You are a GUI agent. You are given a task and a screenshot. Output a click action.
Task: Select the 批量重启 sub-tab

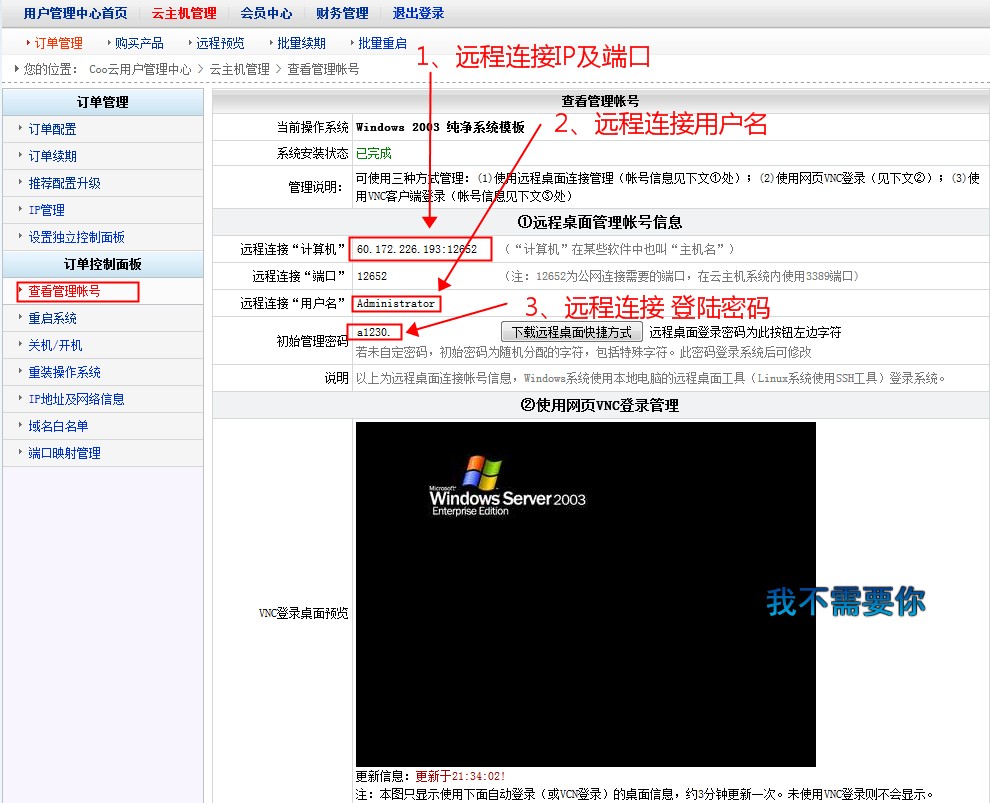[382, 43]
